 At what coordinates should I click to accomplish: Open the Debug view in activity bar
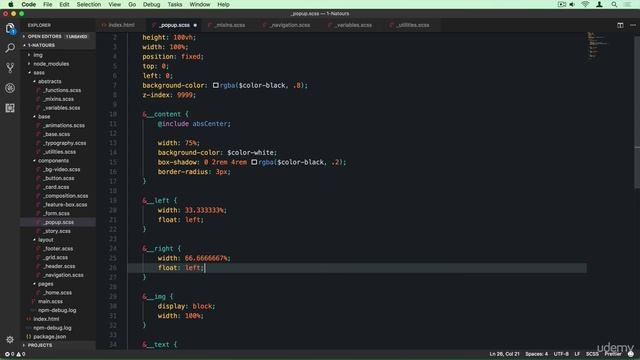(x=10, y=88)
